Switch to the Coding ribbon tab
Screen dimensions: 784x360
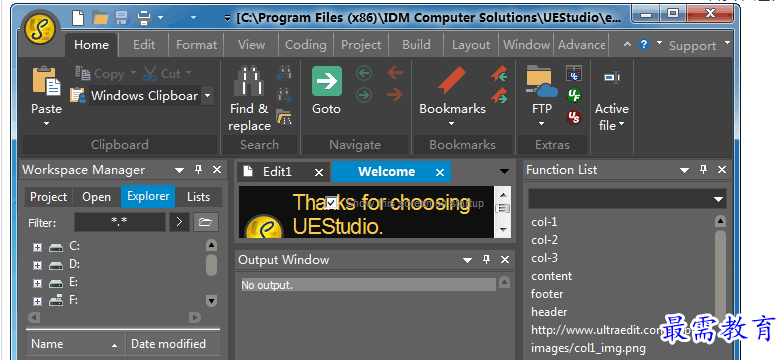[x=306, y=45]
